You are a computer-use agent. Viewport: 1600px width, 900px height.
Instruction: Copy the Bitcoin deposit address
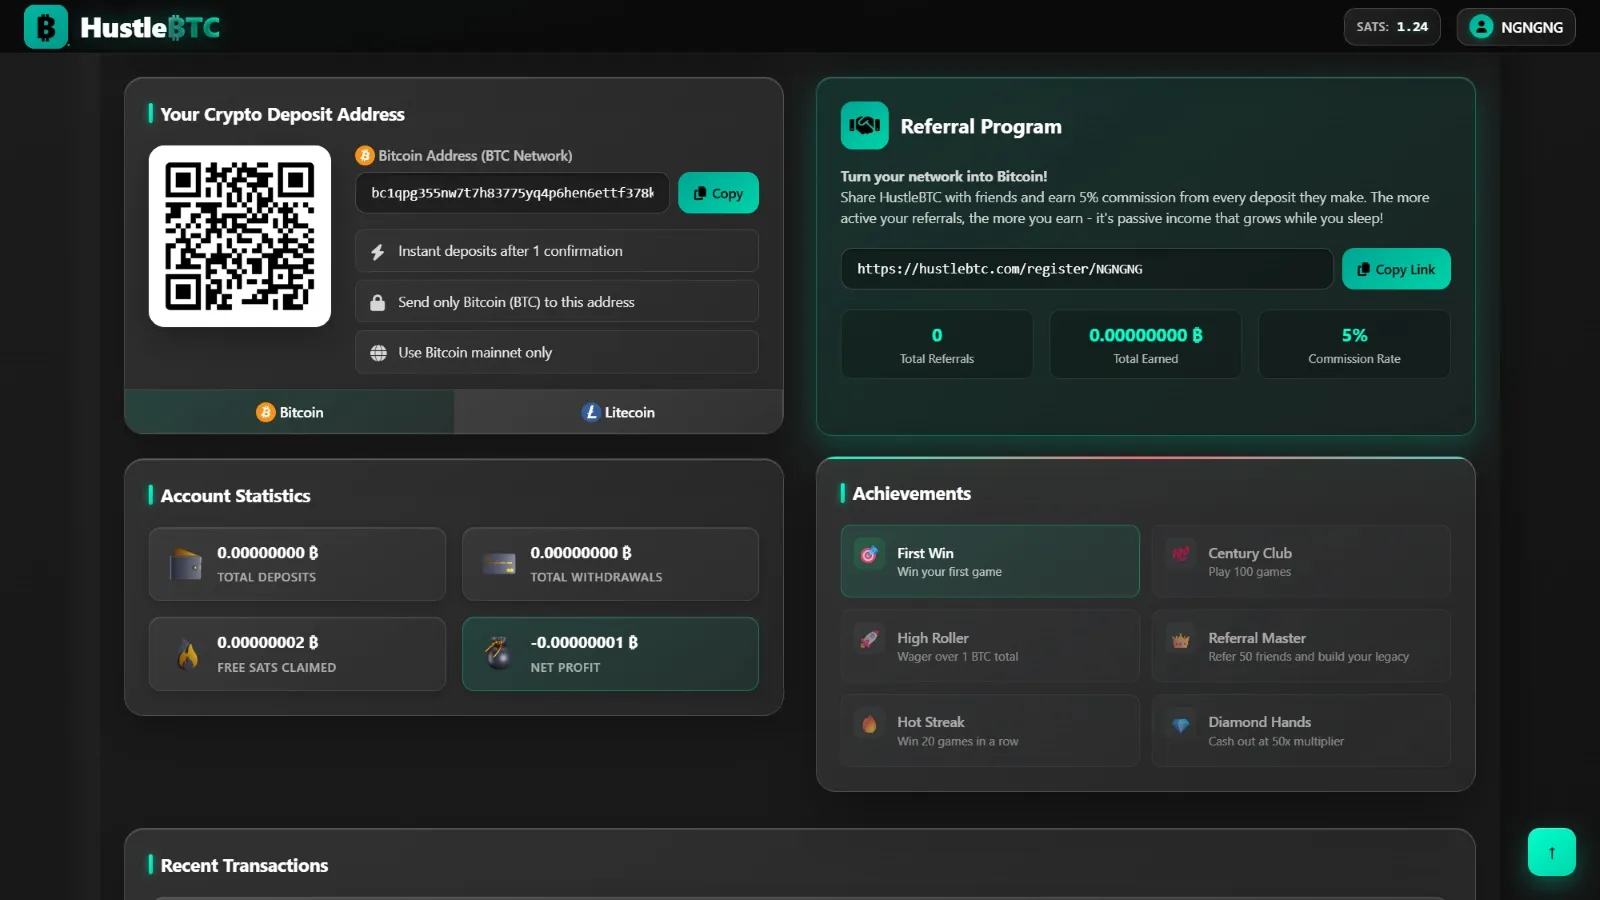pos(718,193)
